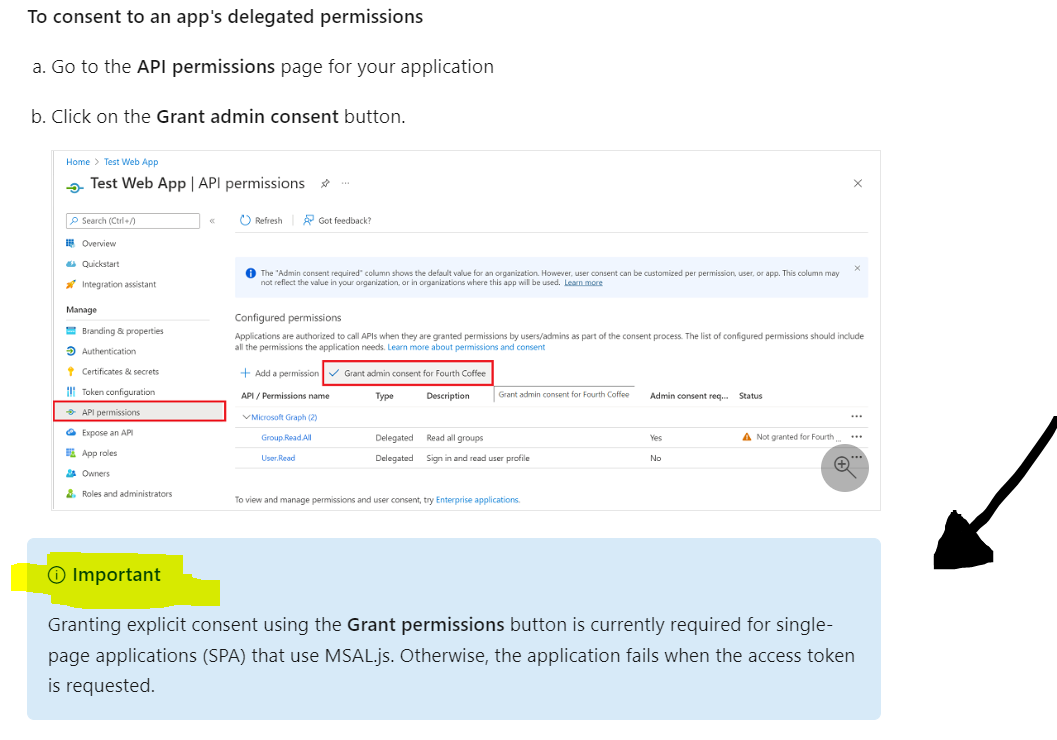Image resolution: width=1057 pixels, height=740 pixels.
Task: Open the more options ellipsis beside the page title
Action: (345, 183)
